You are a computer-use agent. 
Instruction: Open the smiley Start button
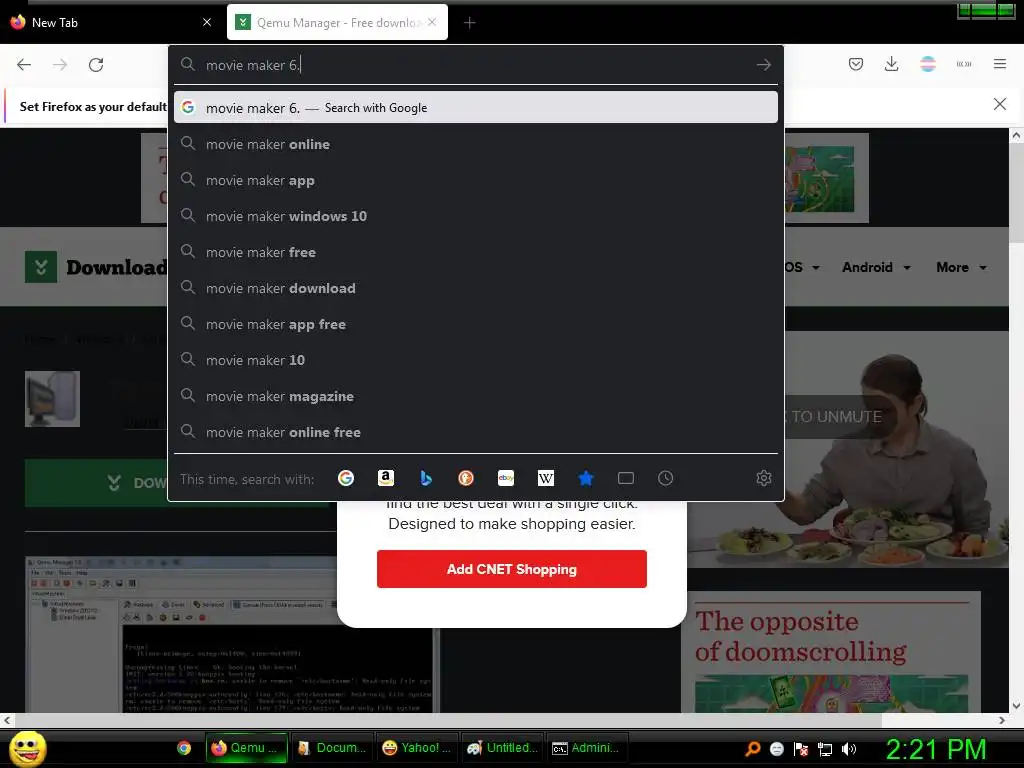click(27, 748)
